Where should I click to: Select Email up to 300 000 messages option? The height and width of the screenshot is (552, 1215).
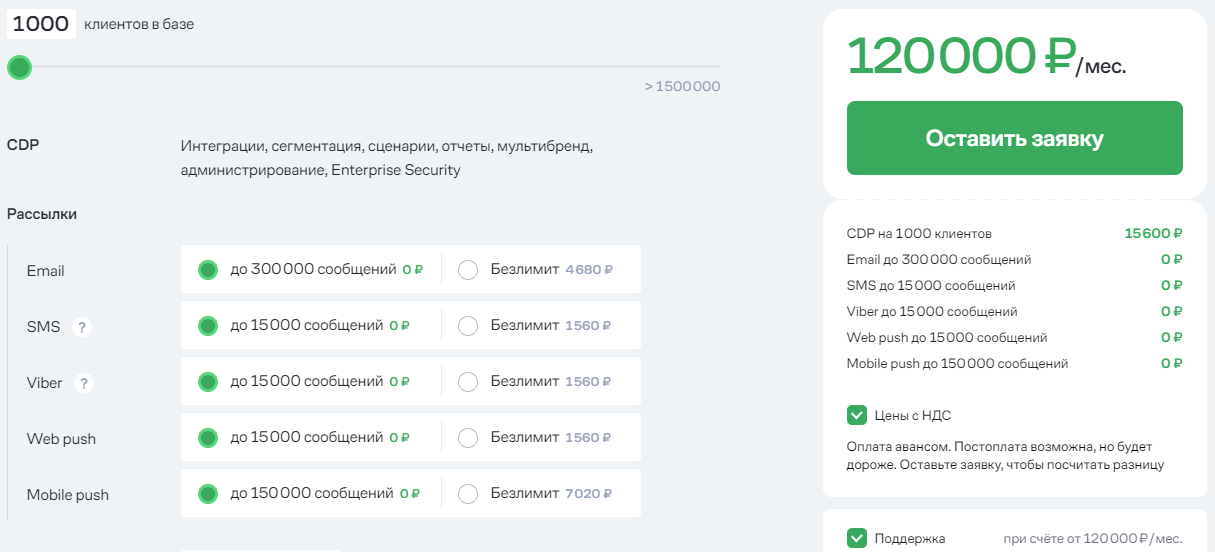click(208, 270)
